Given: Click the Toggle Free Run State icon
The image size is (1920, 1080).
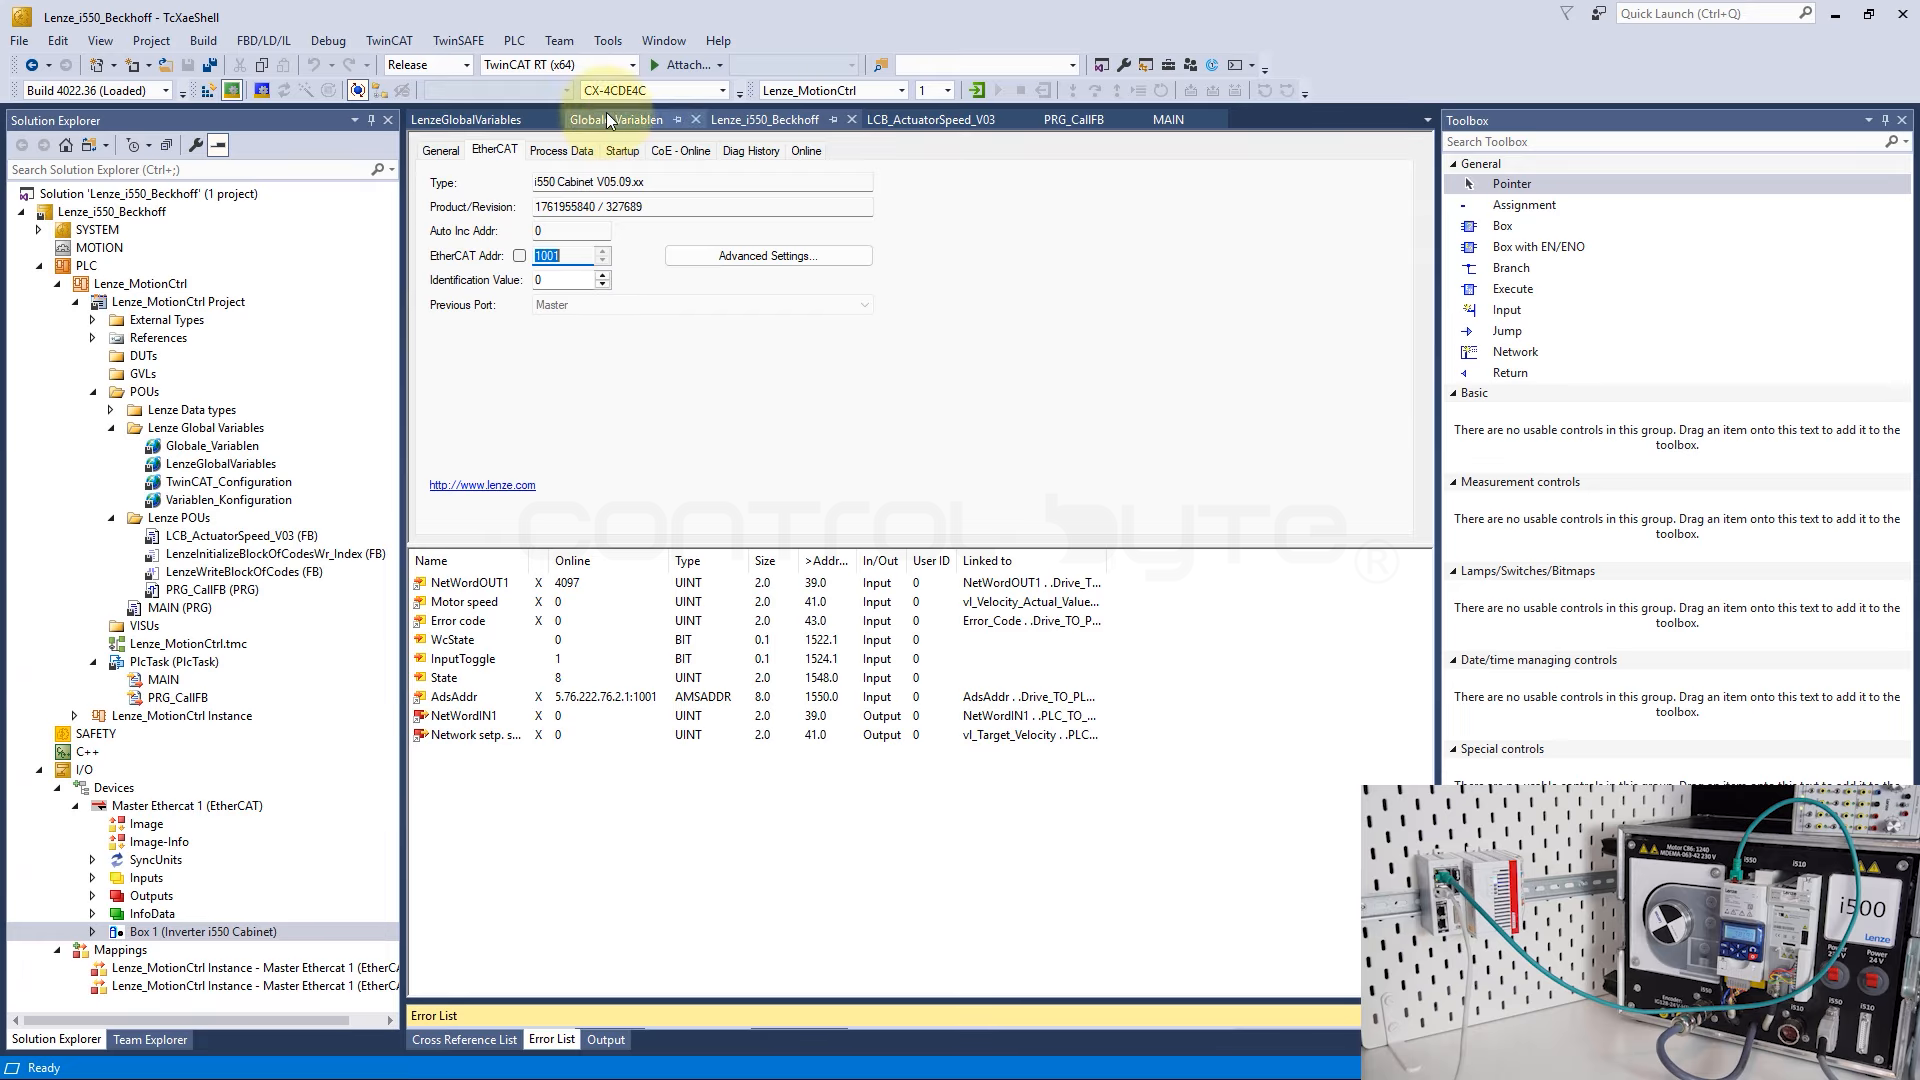Looking at the screenshot, I should tap(358, 91).
